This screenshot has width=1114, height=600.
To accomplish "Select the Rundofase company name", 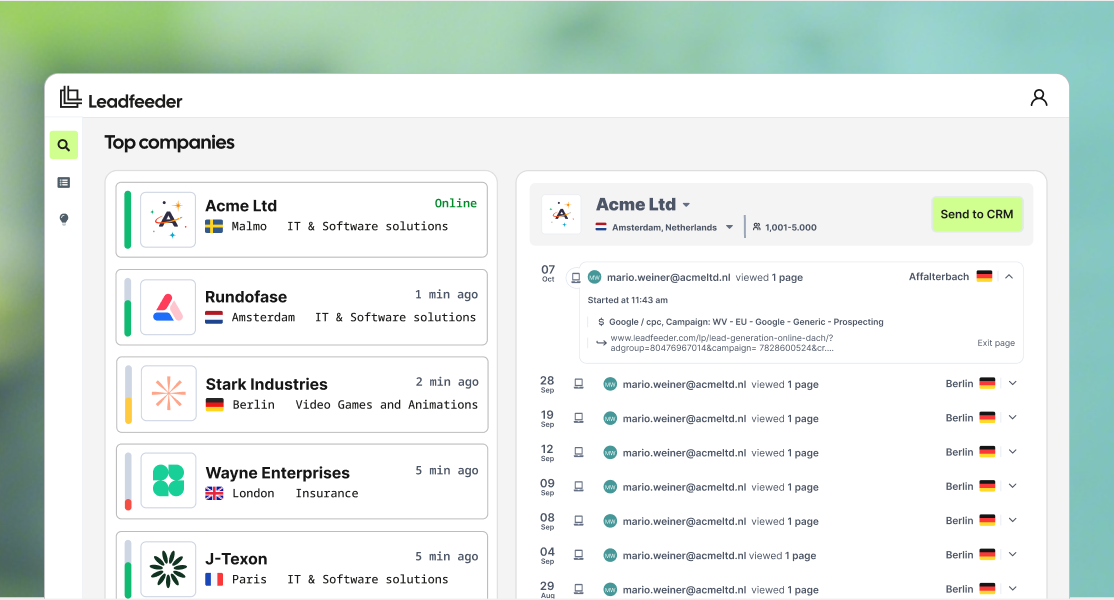I will click(246, 297).
